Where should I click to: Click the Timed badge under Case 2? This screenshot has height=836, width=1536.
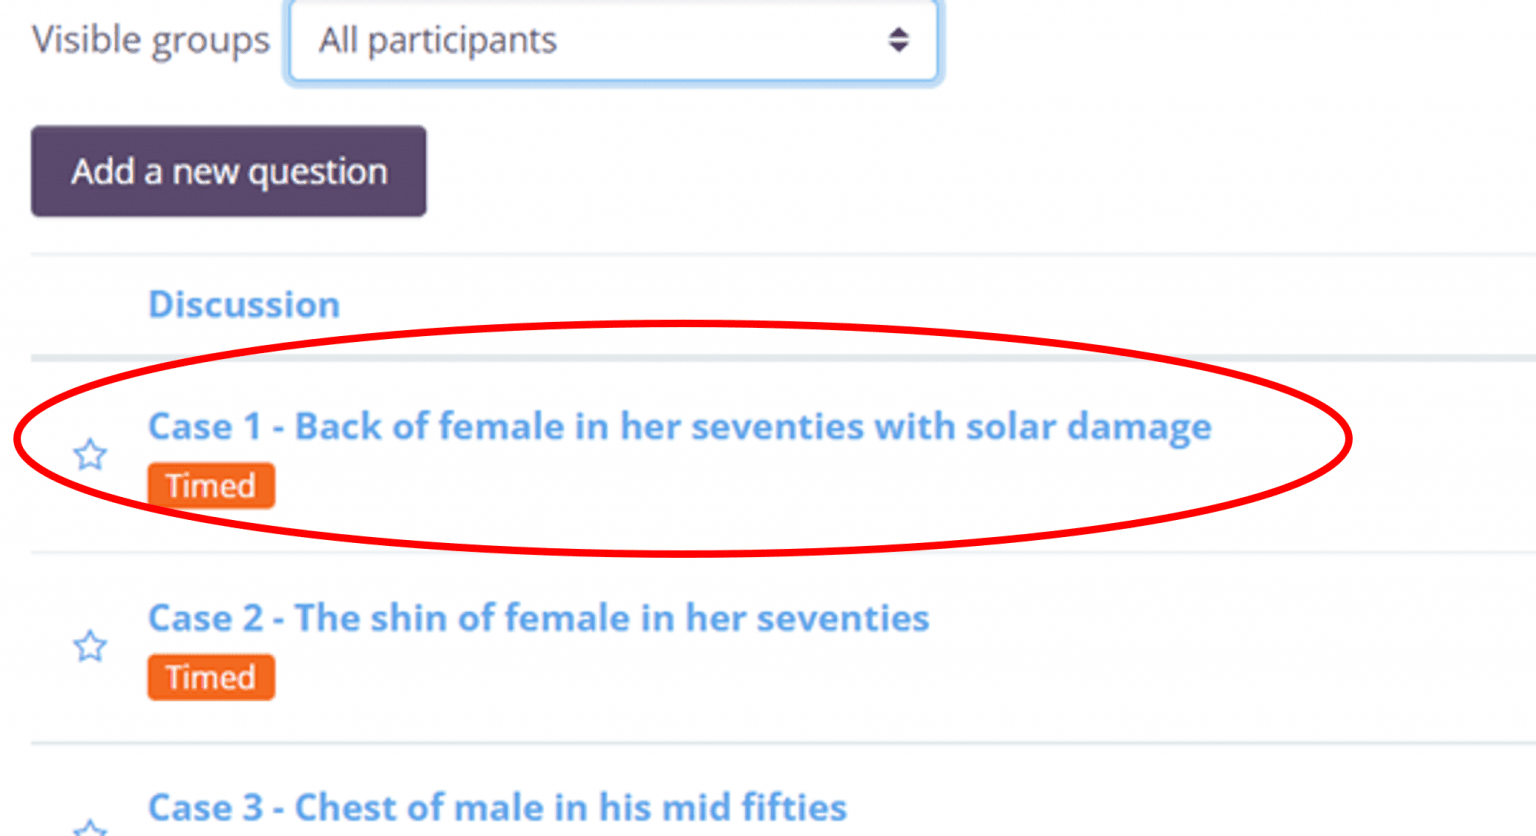tap(211, 677)
